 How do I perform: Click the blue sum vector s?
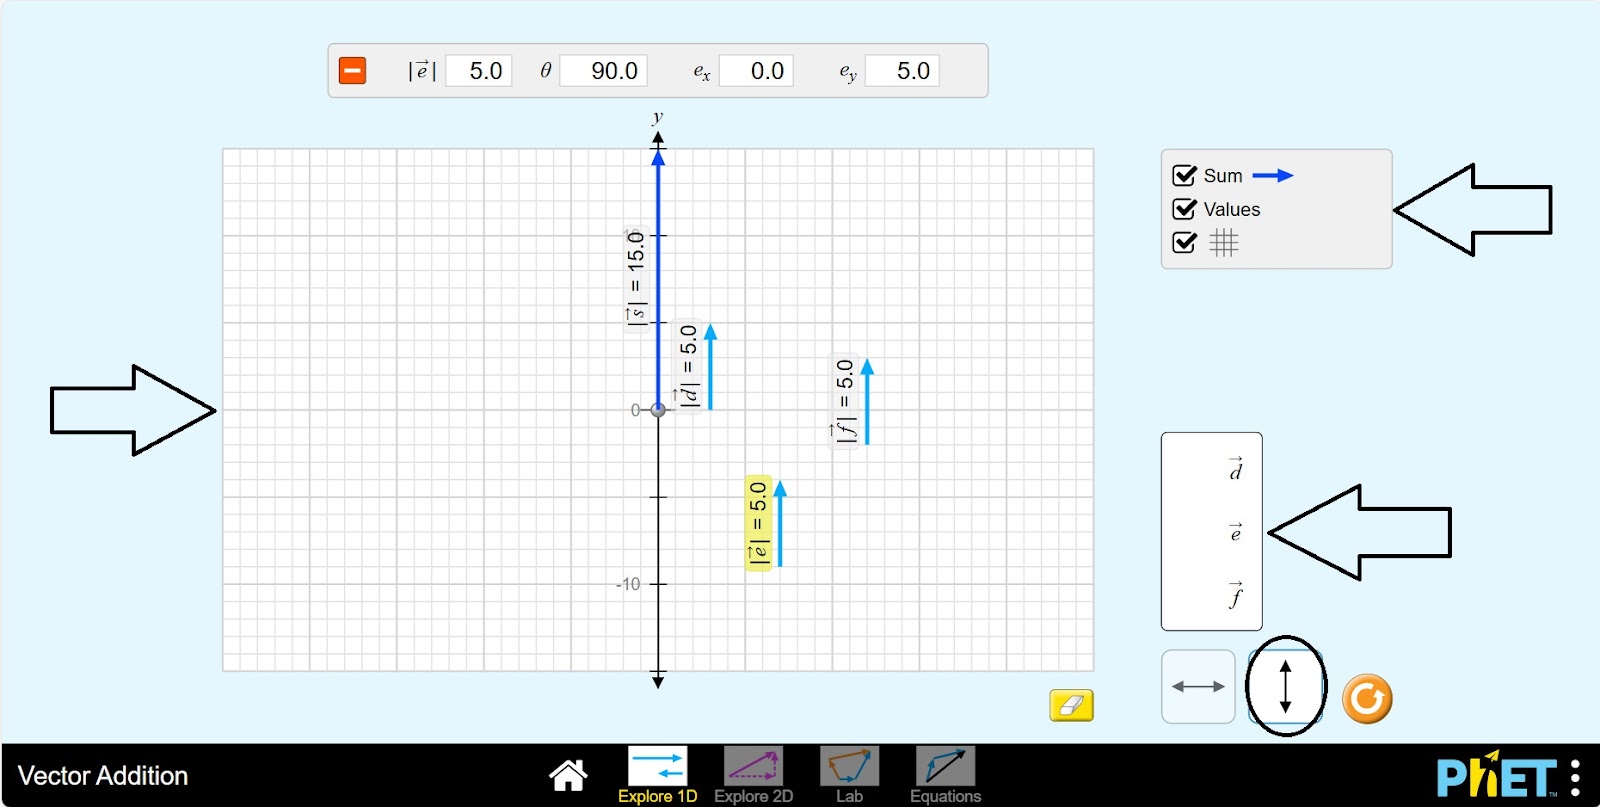pyautogui.click(x=658, y=280)
